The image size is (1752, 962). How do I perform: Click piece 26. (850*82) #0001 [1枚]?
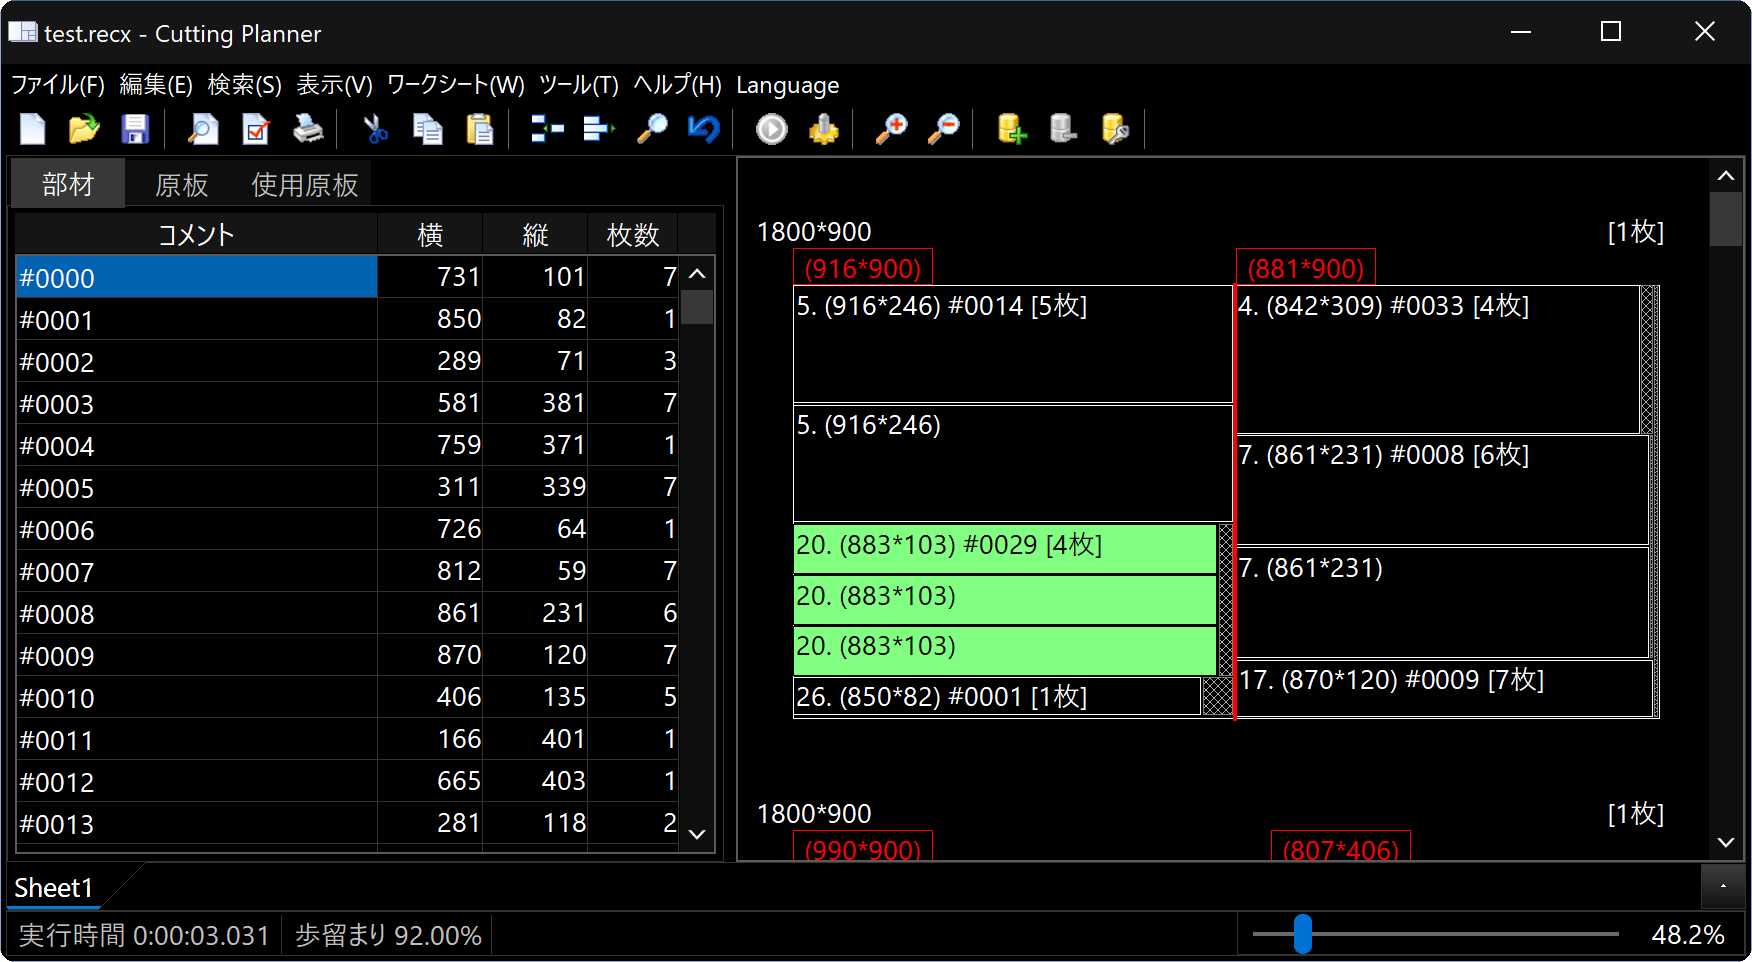(x=997, y=697)
